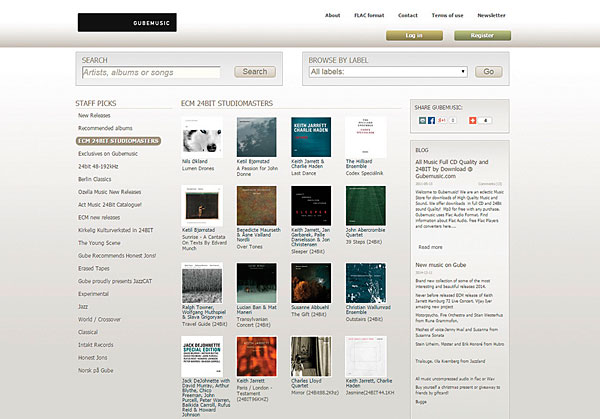The height and width of the screenshot is (419, 600).
Task: Open Transylvanian Concert album cover
Action: coord(256,283)
